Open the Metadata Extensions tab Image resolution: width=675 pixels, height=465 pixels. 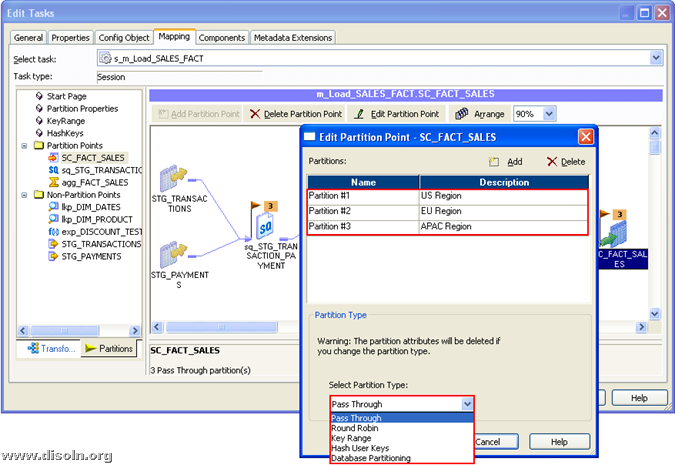(293, 37)
